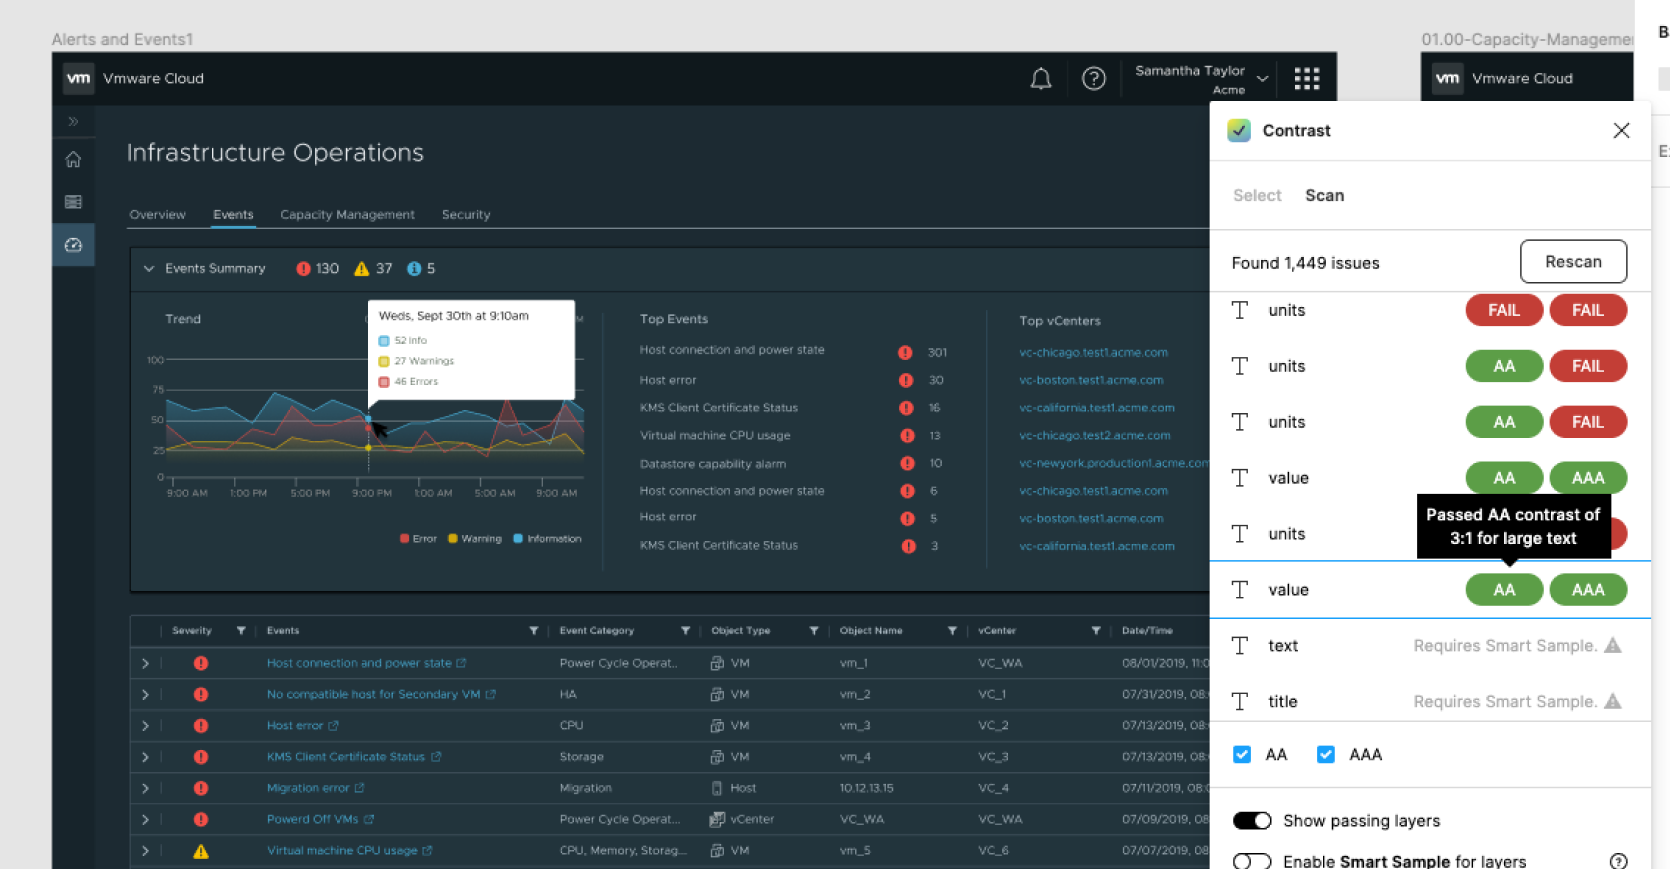Switch to the Events tab
The width and height of the screenshot is (1670, 869).
coord(233,215)
